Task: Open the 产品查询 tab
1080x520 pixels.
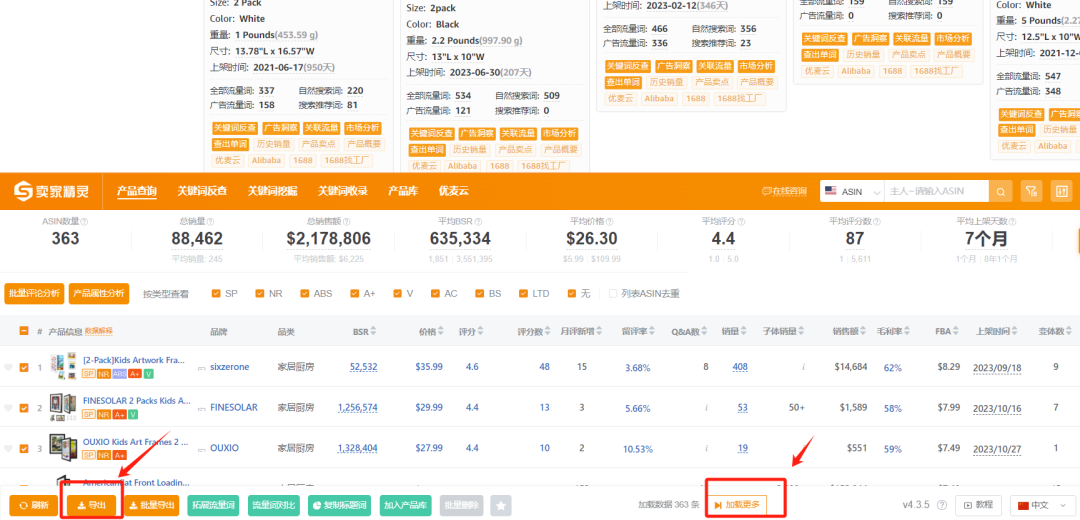Action: point(136,191)
